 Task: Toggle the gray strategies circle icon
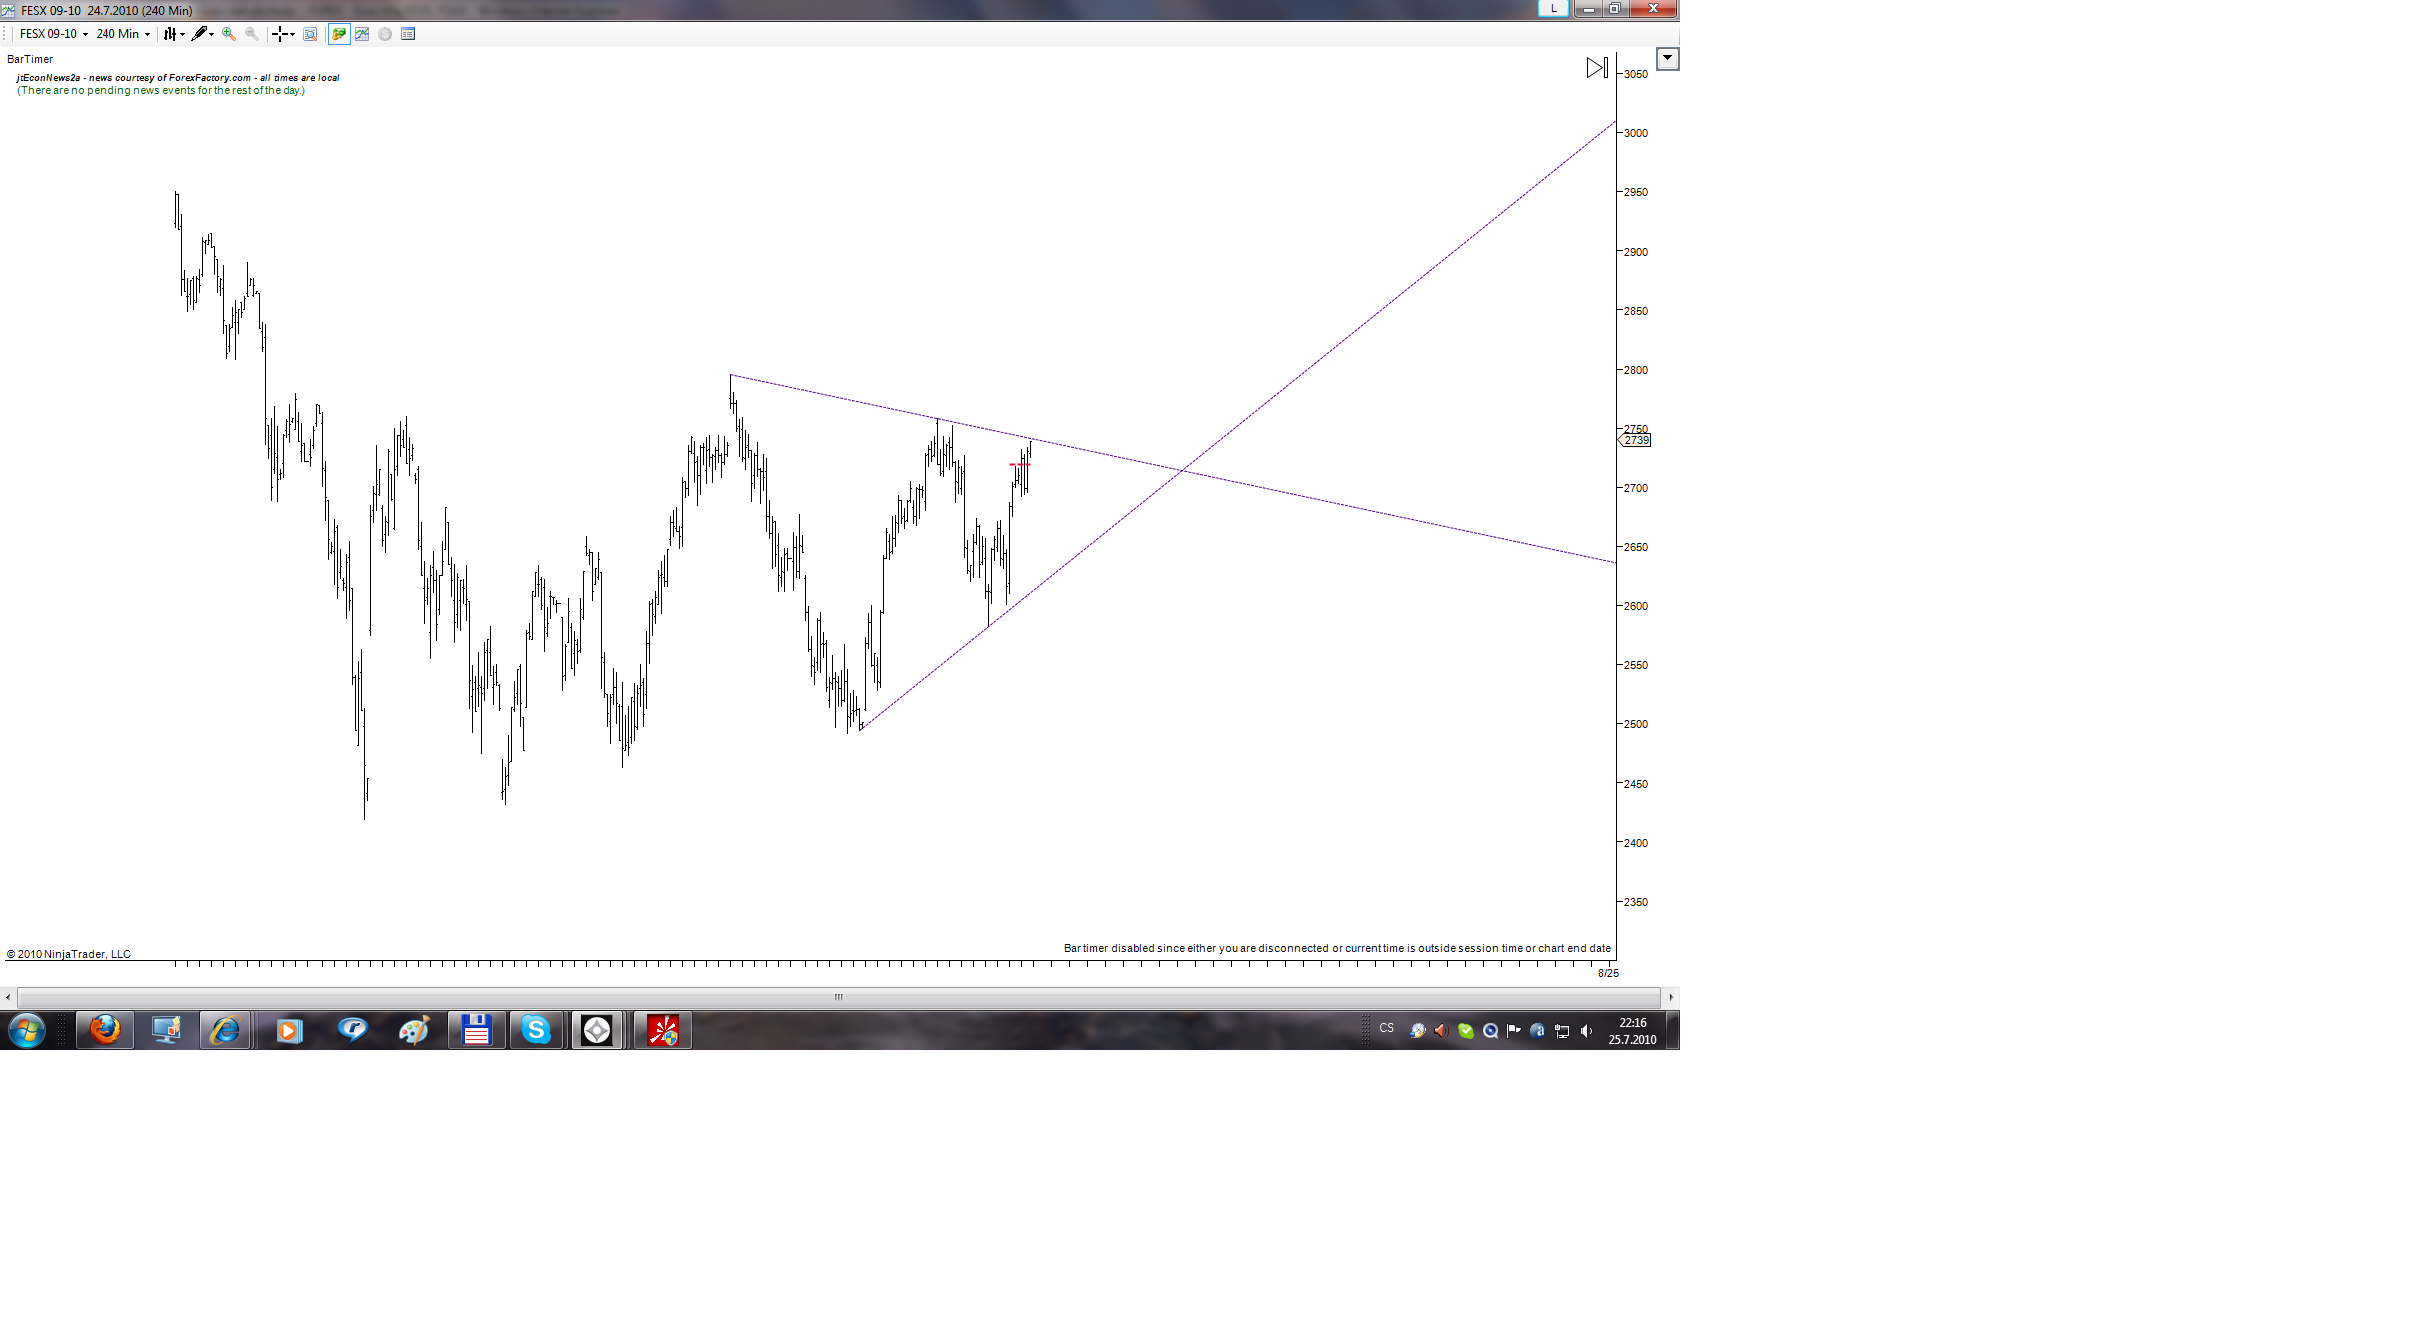(x=385, y=34)
